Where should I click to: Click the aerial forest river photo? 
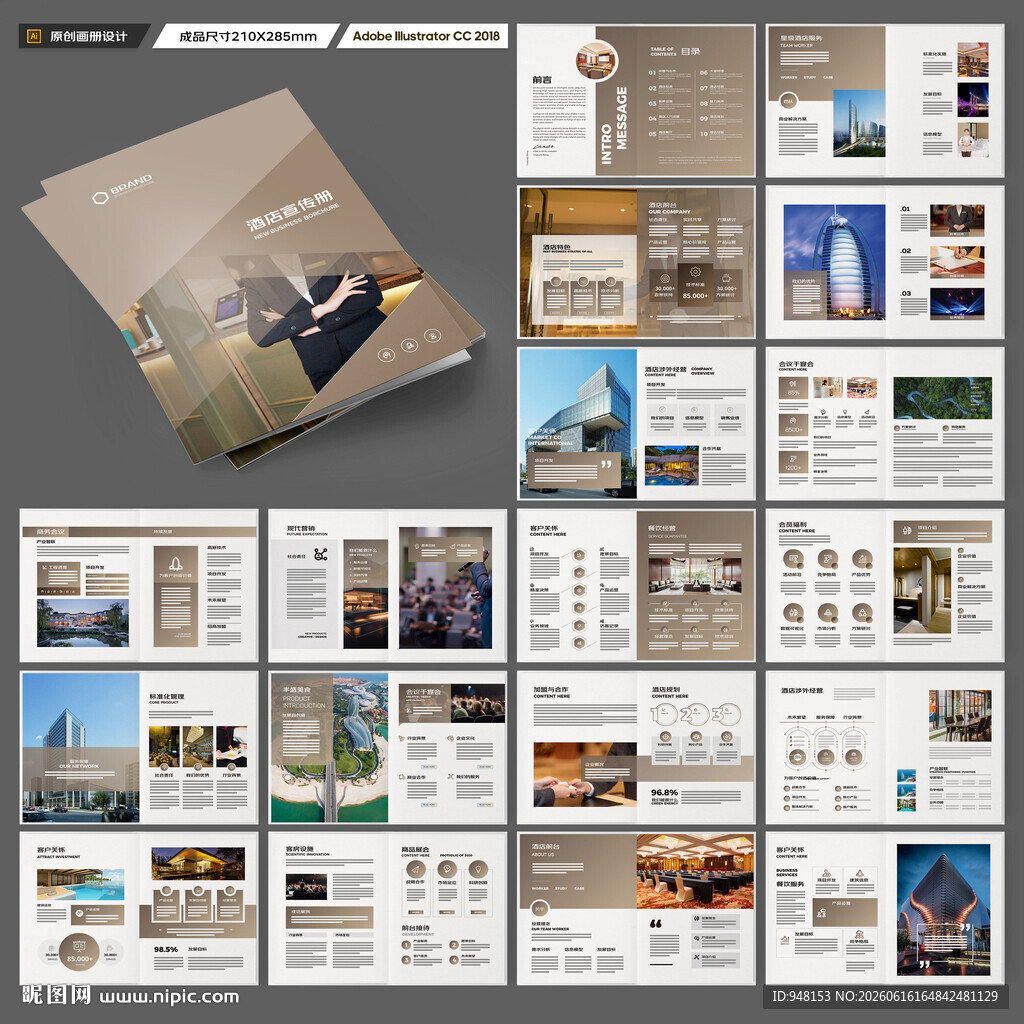942,398
